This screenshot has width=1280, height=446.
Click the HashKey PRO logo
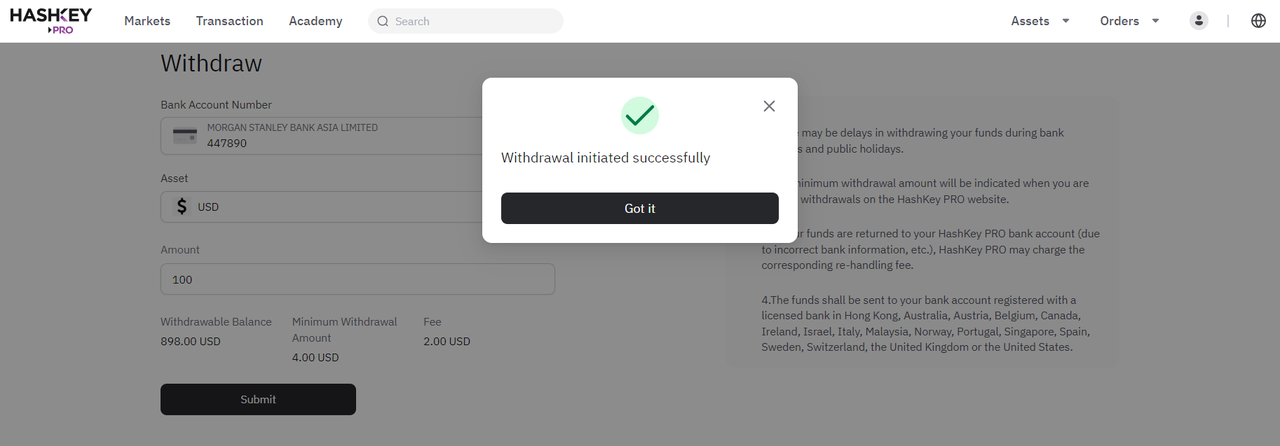(x=51, y=20)
